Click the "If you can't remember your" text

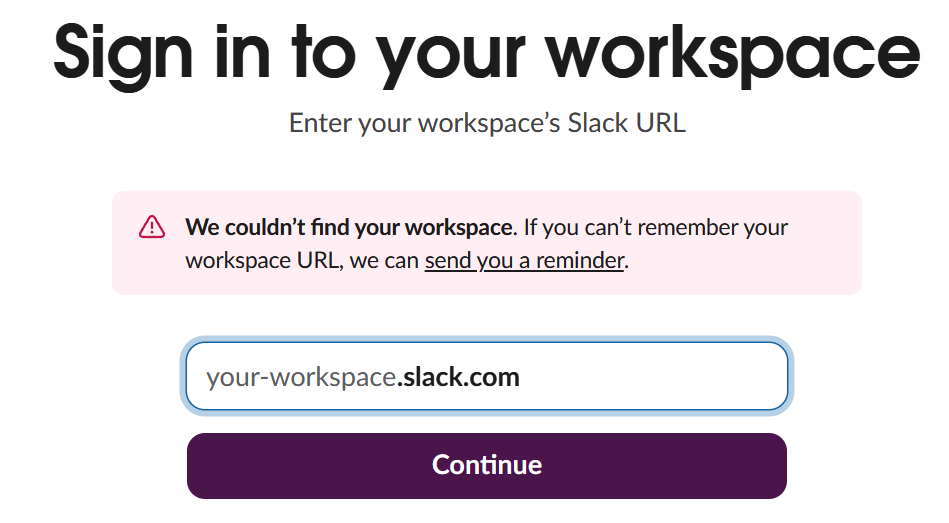pos(656,227)
